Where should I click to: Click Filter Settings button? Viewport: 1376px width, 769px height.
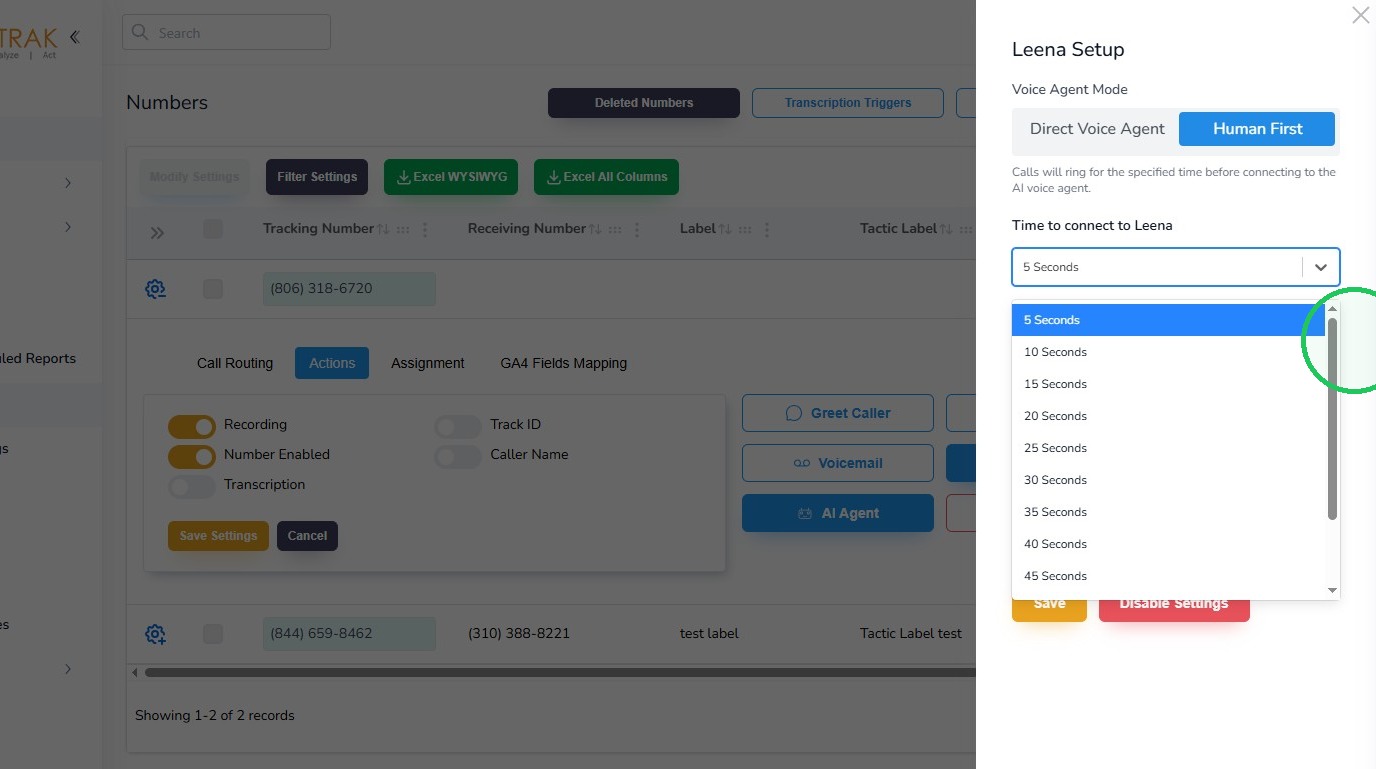click(317, 177)
